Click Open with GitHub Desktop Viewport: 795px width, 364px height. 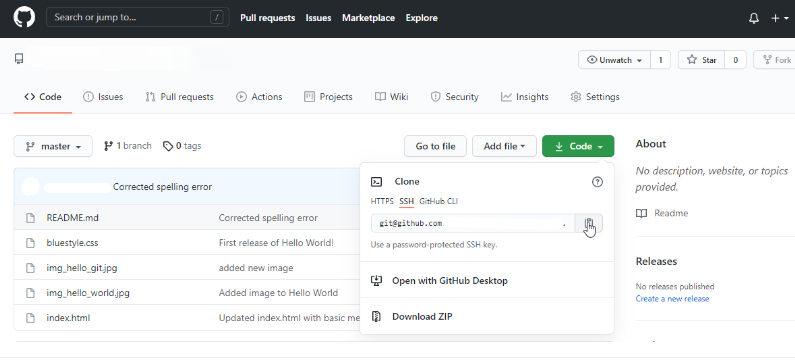[450, 280]
